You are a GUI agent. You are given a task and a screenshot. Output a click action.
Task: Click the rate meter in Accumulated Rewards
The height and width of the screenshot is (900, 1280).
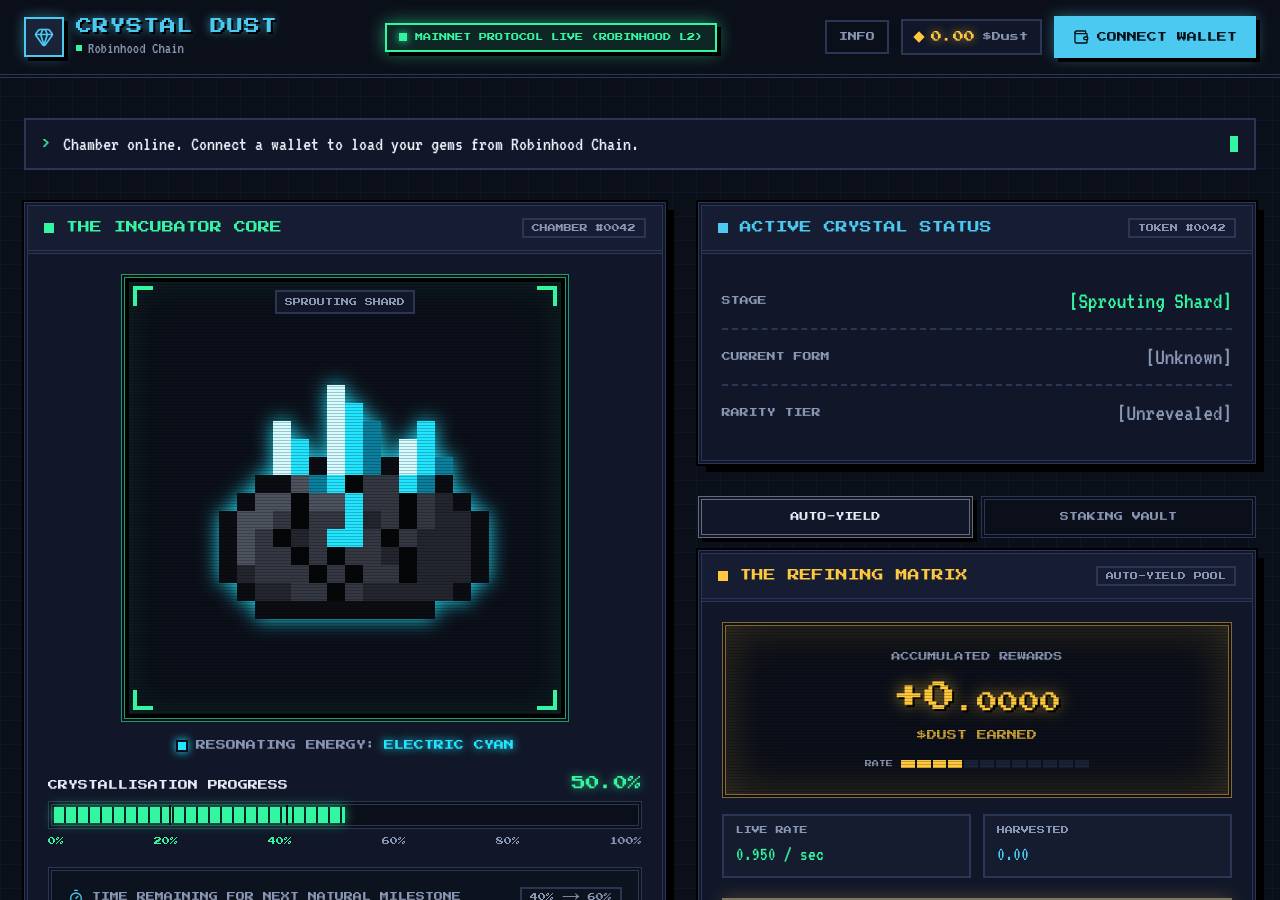pyautogui.click(x=995, y=764)
